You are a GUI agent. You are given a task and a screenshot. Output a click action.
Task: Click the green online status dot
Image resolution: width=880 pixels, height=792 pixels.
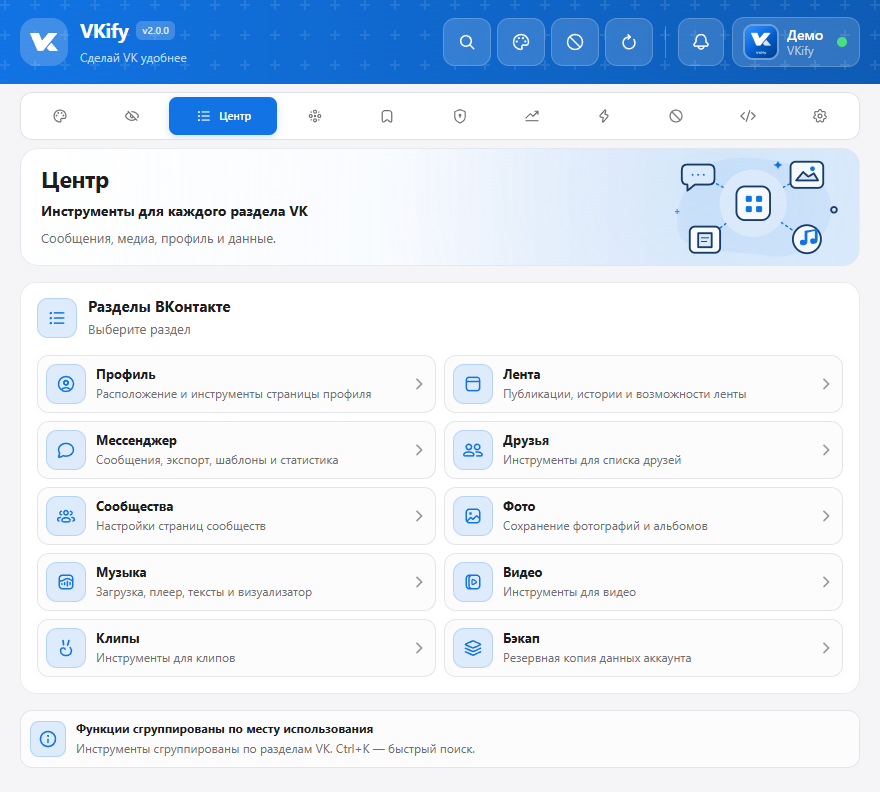(841, 42)
